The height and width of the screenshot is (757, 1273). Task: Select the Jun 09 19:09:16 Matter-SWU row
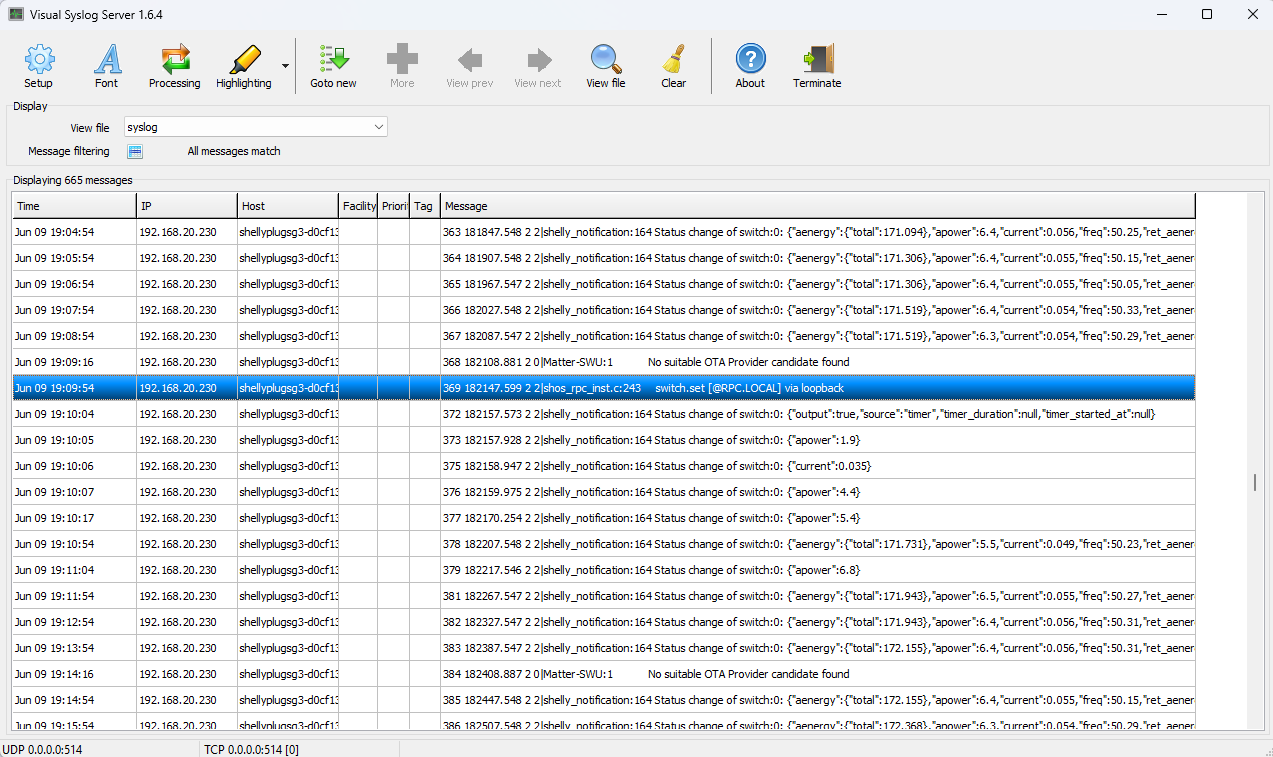pos(604,362)
